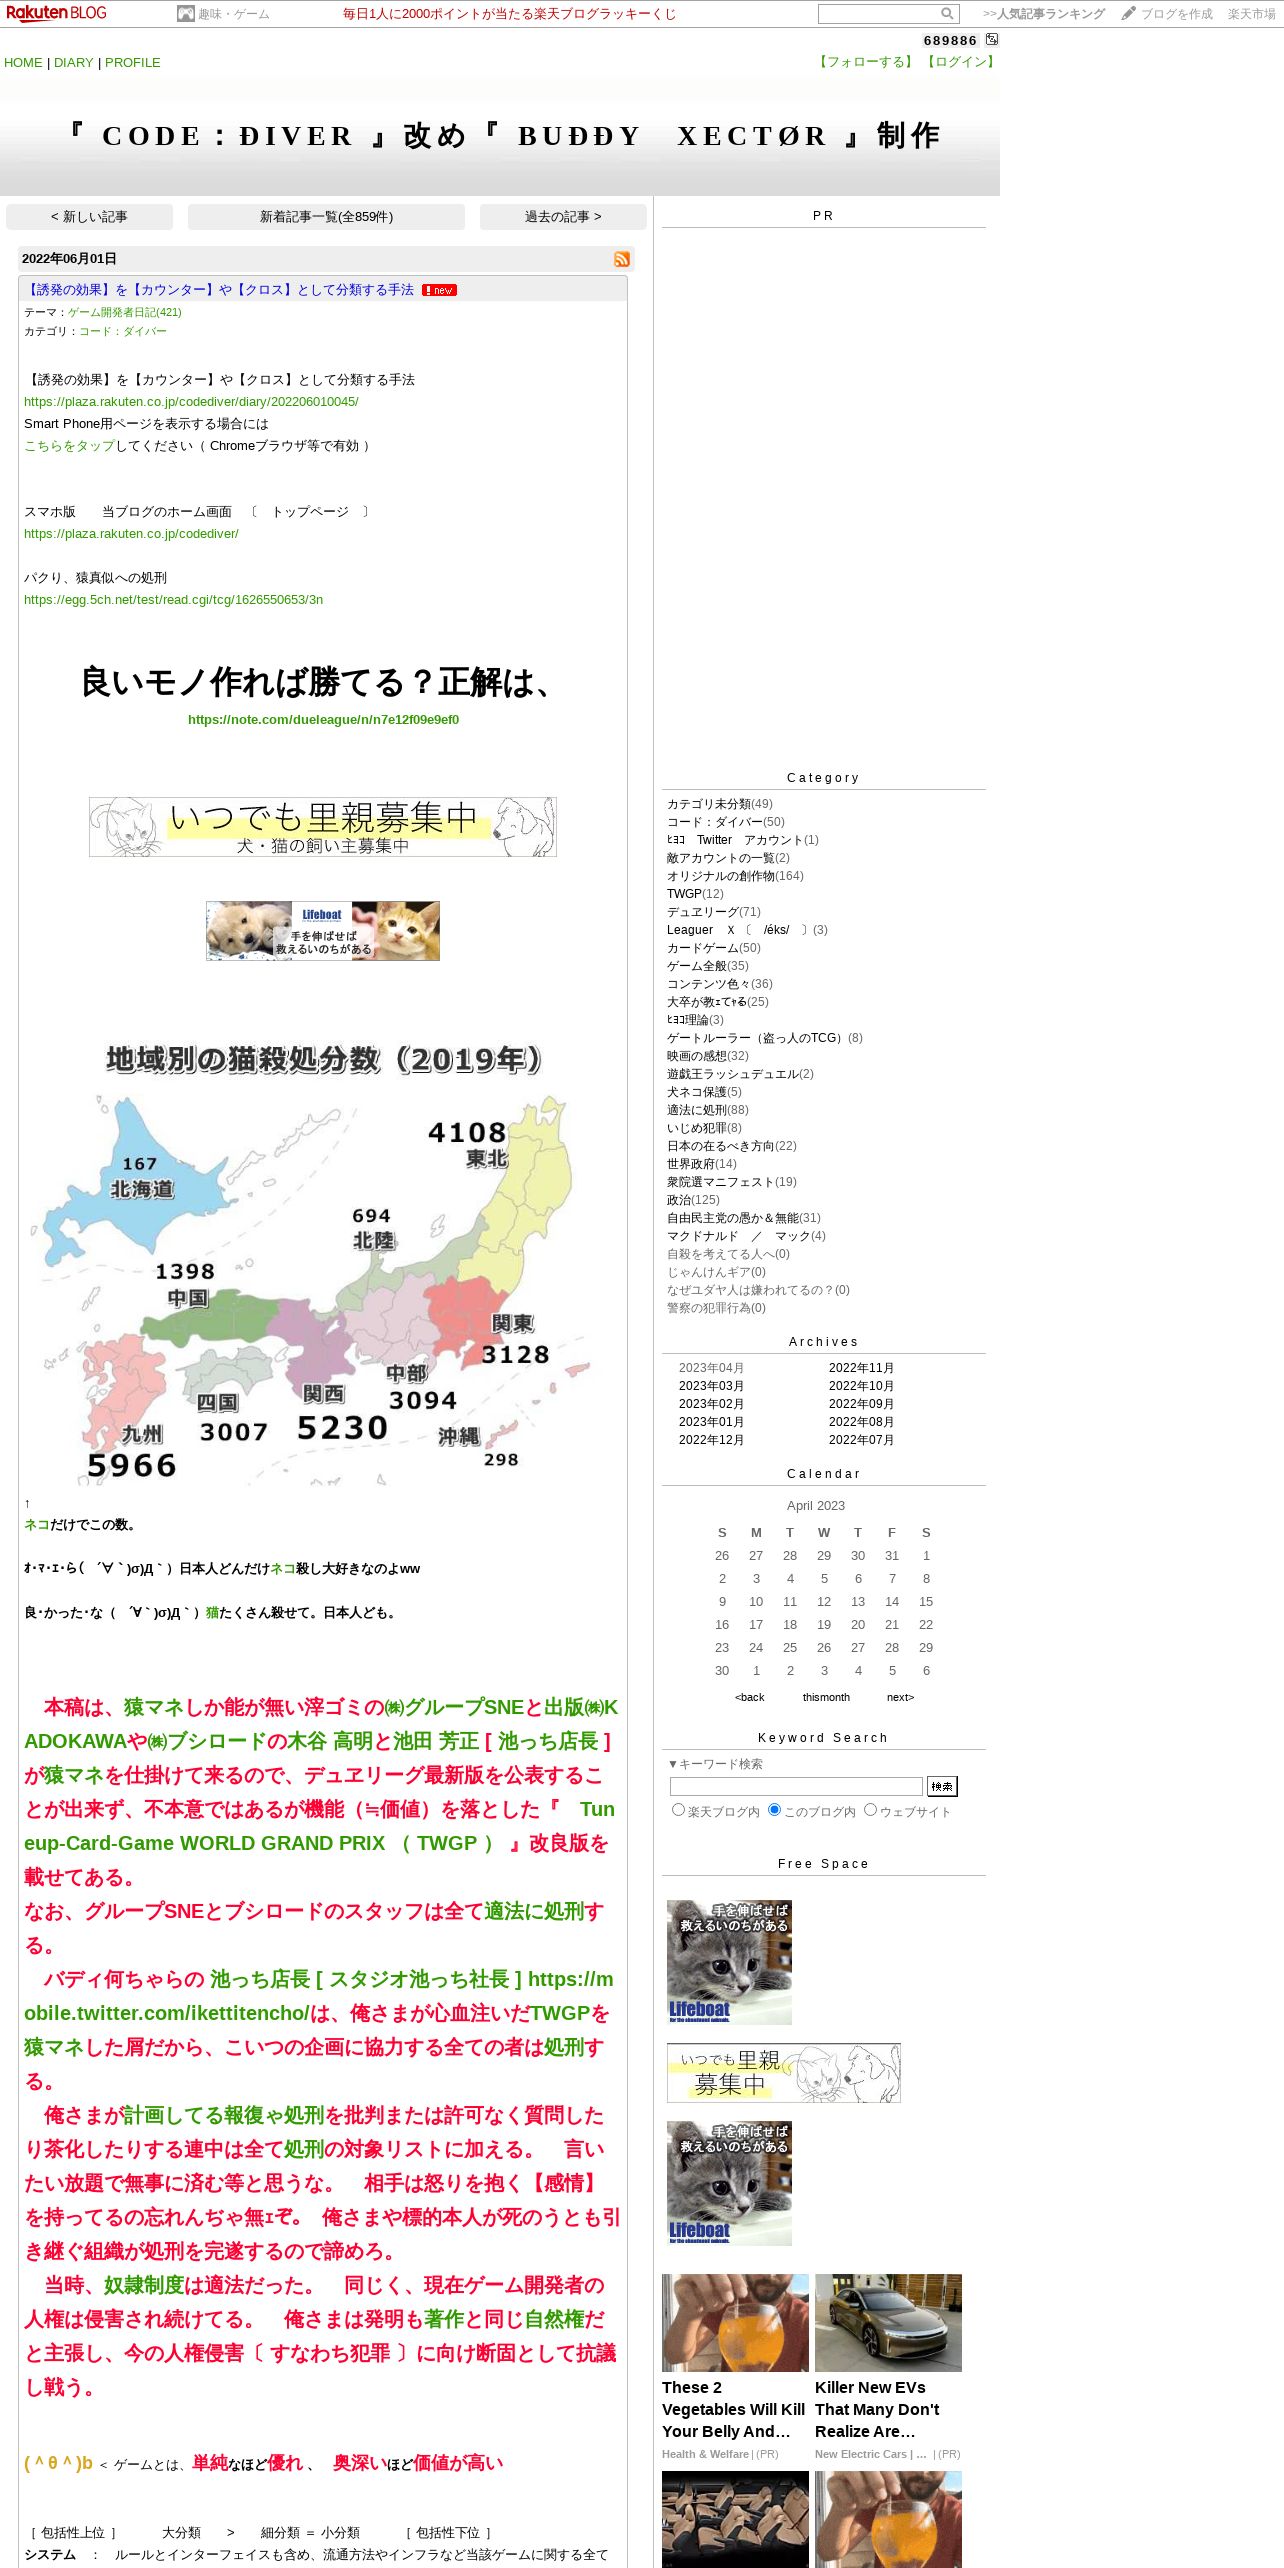Open the Lifeboat puppy and kitten banner
1284x2568 pixels.
click(x=323, y=931)
